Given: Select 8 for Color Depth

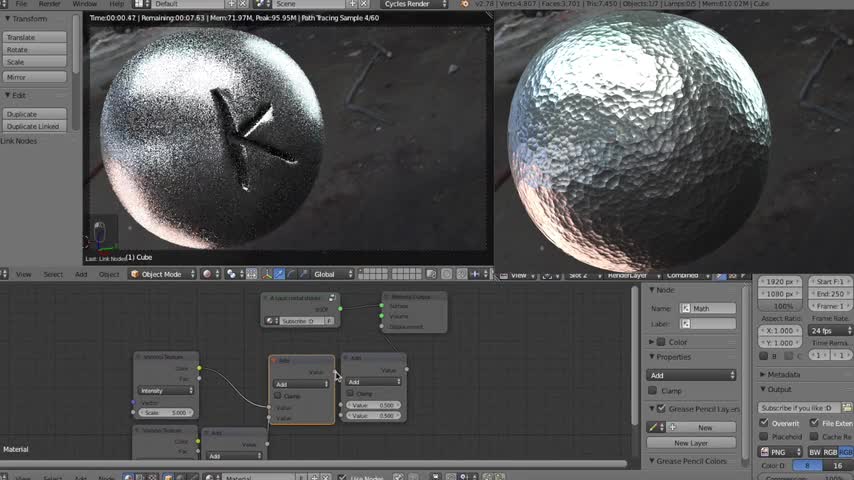Looking at the screenshot, I should pyautogui.click(x=807, y=465).
